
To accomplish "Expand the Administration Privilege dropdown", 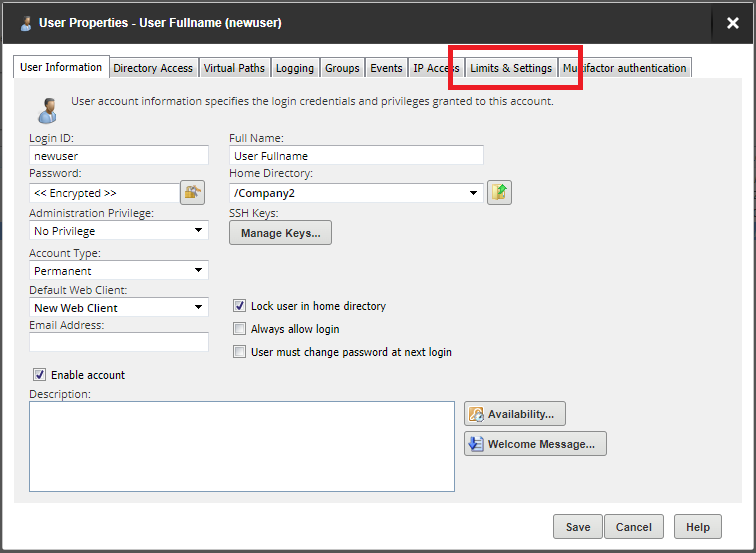I will tap(119, 231).
